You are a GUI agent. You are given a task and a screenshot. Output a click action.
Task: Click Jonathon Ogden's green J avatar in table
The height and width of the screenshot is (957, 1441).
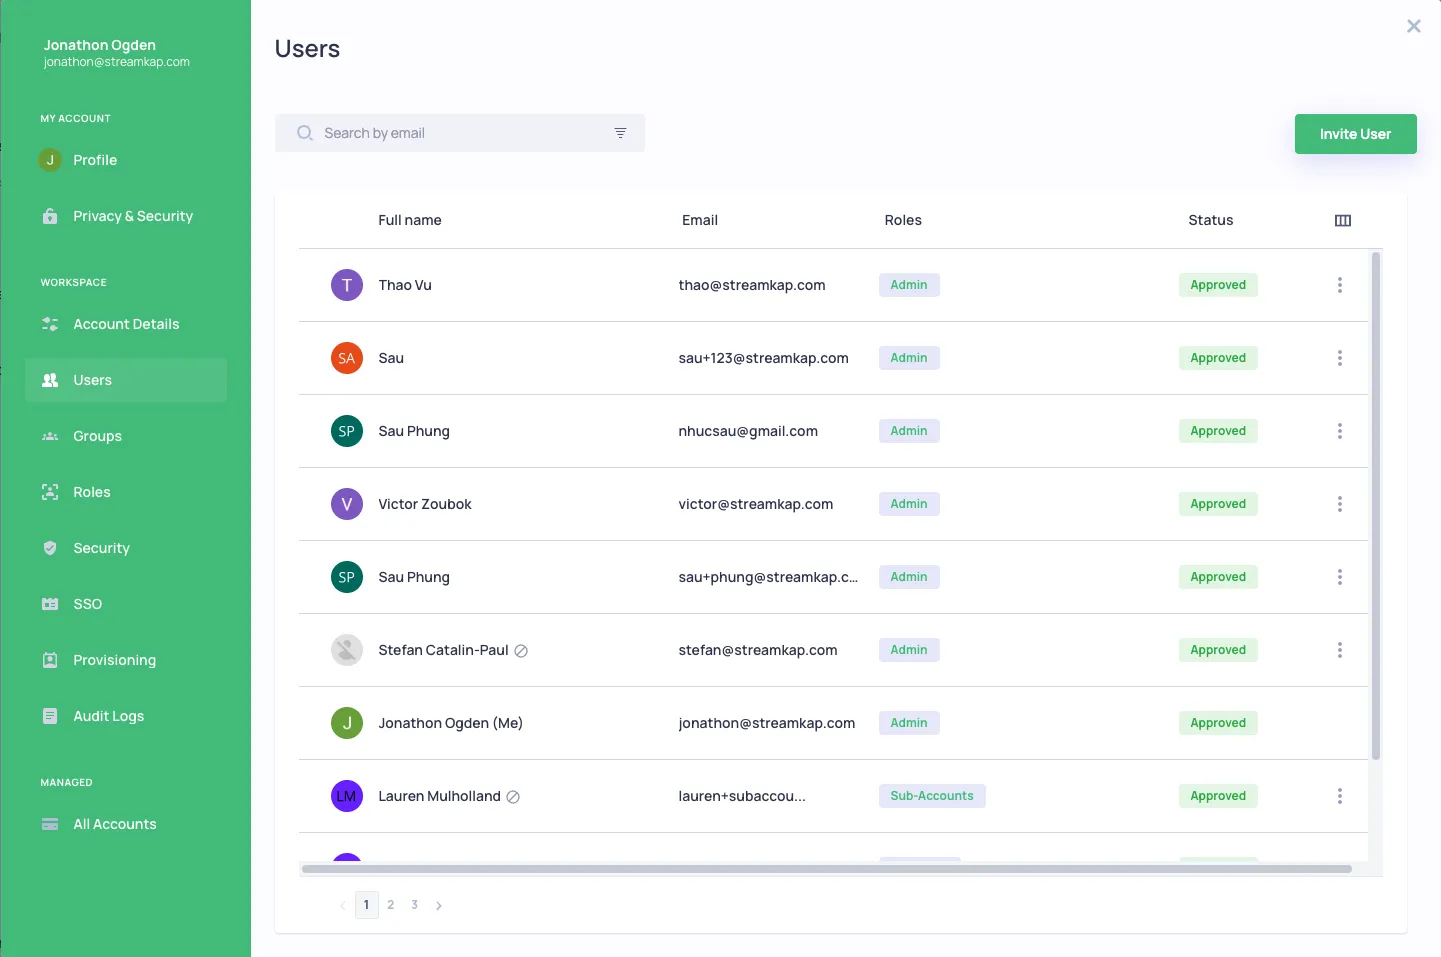[347, 723]
